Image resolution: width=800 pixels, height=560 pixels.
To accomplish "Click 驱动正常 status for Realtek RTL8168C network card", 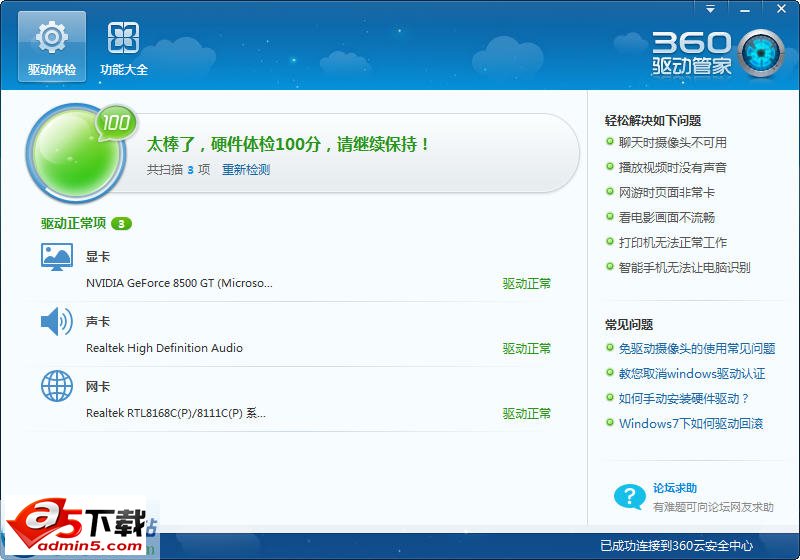I will click(526, 414).
